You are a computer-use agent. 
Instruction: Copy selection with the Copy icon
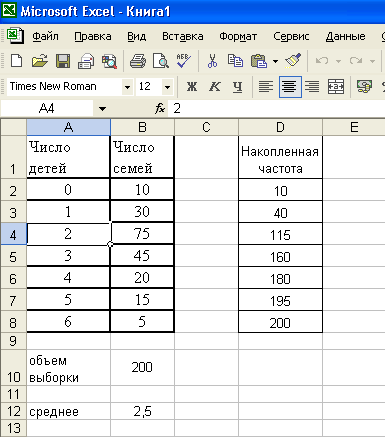click(235, 61)
